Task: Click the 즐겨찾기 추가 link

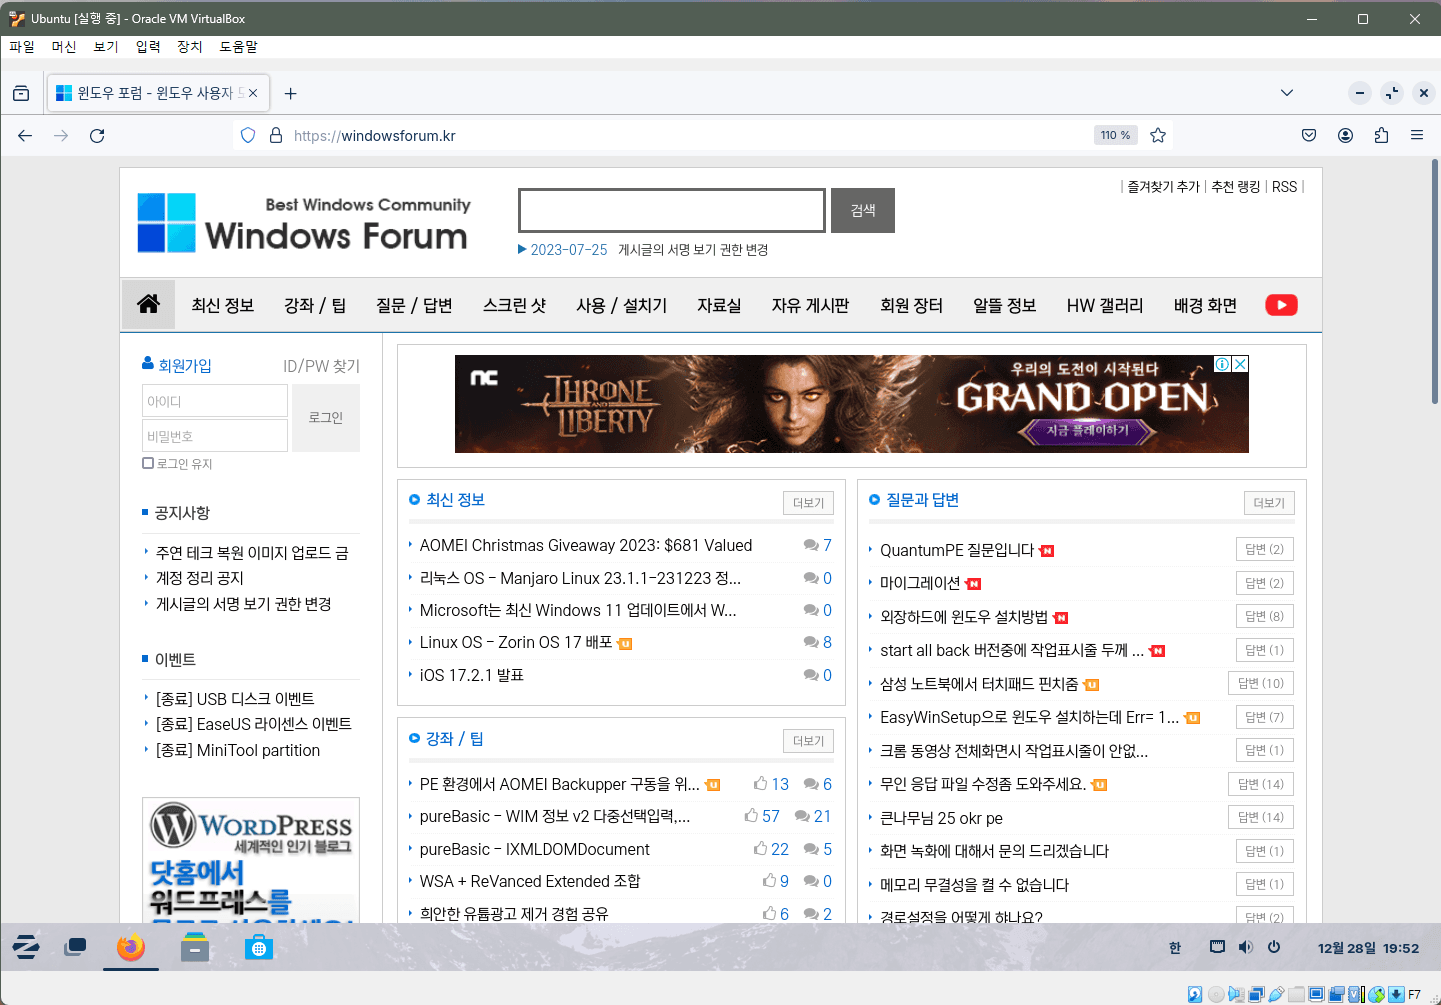Action: [1163, 186]
